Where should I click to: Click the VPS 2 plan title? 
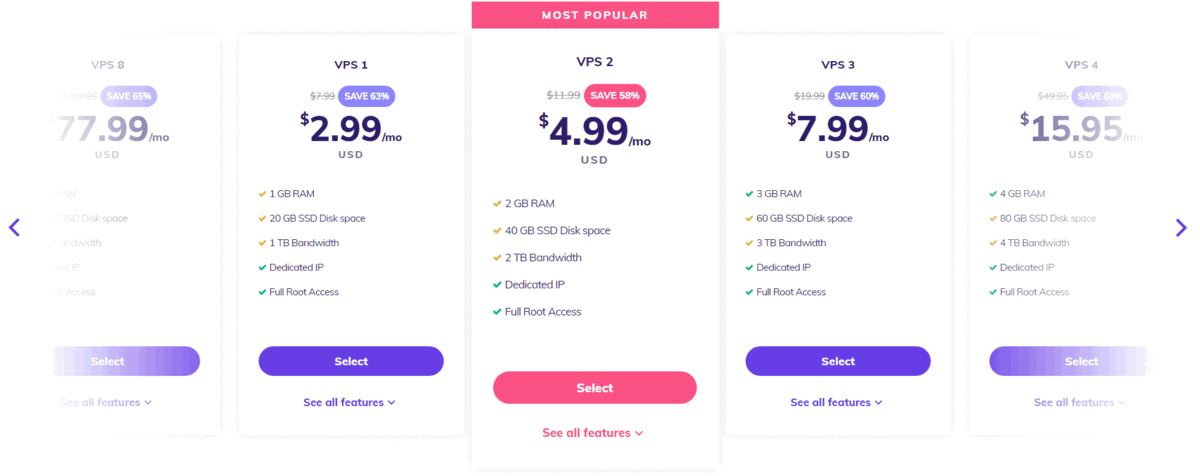tap(595, 62)
